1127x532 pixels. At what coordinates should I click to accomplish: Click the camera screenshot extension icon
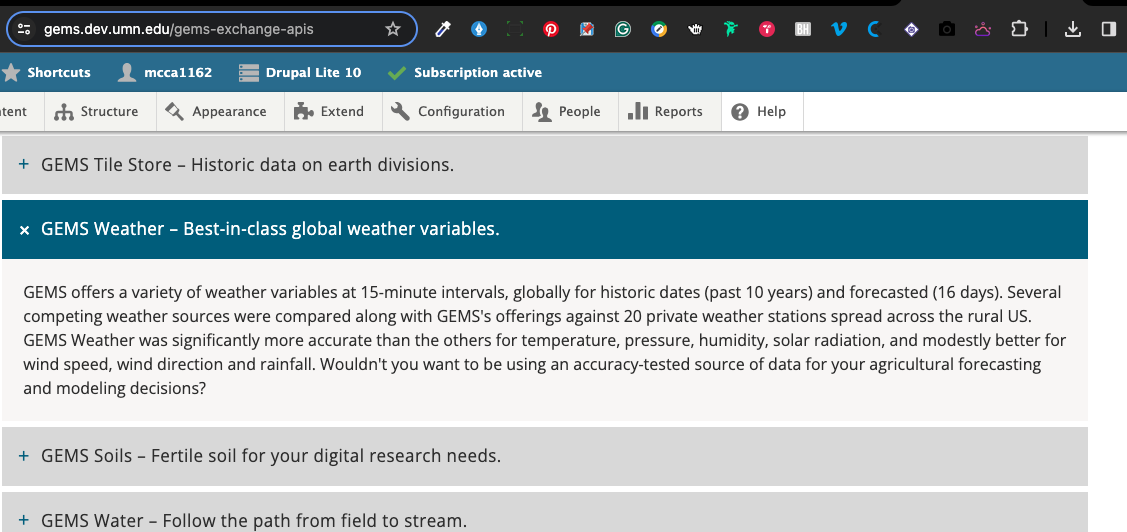[946, 30]
